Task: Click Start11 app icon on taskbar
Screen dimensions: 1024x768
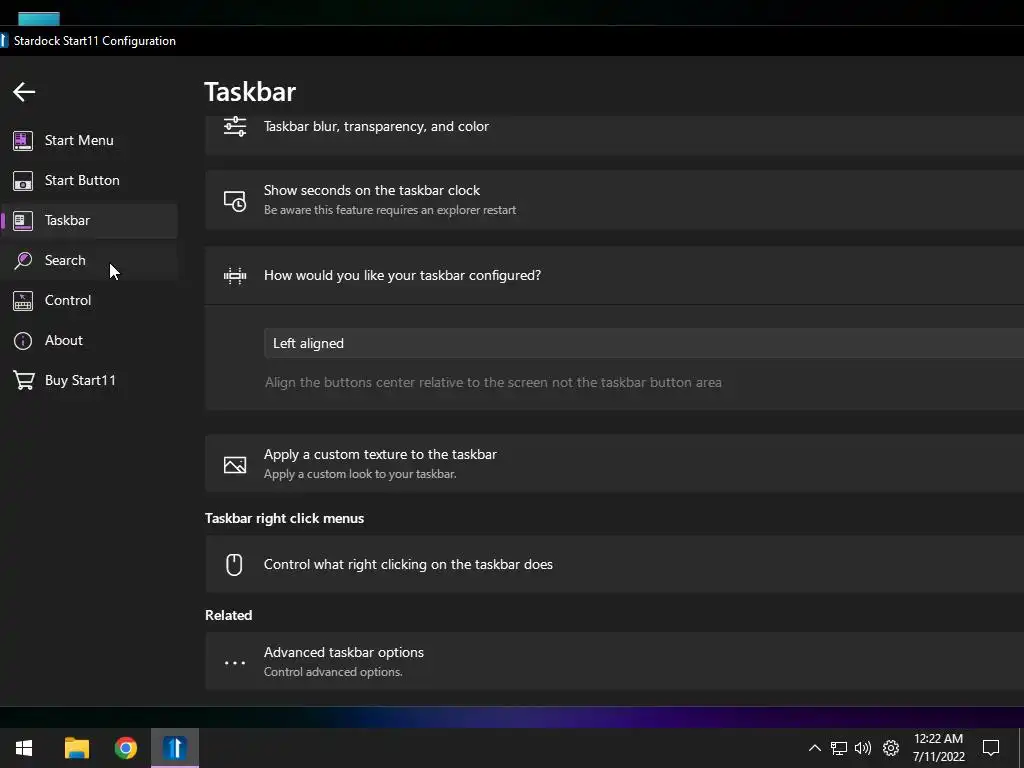Action: point(175,748)
